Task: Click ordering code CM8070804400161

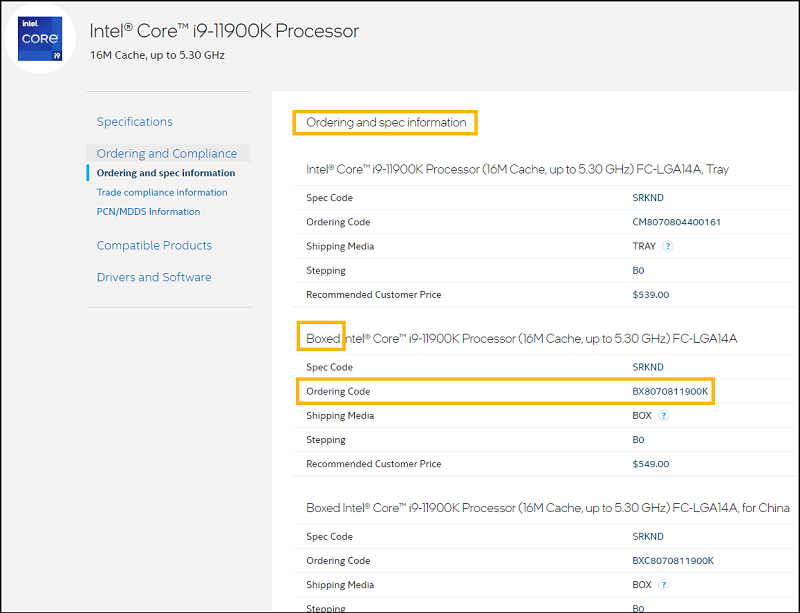Action: [x=676, y=222]
